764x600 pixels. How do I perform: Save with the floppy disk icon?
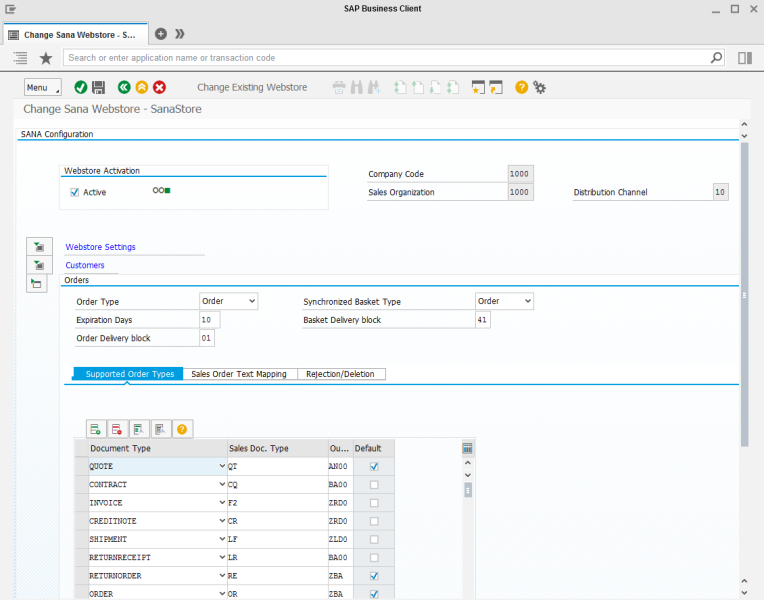[x=98, y=87]
